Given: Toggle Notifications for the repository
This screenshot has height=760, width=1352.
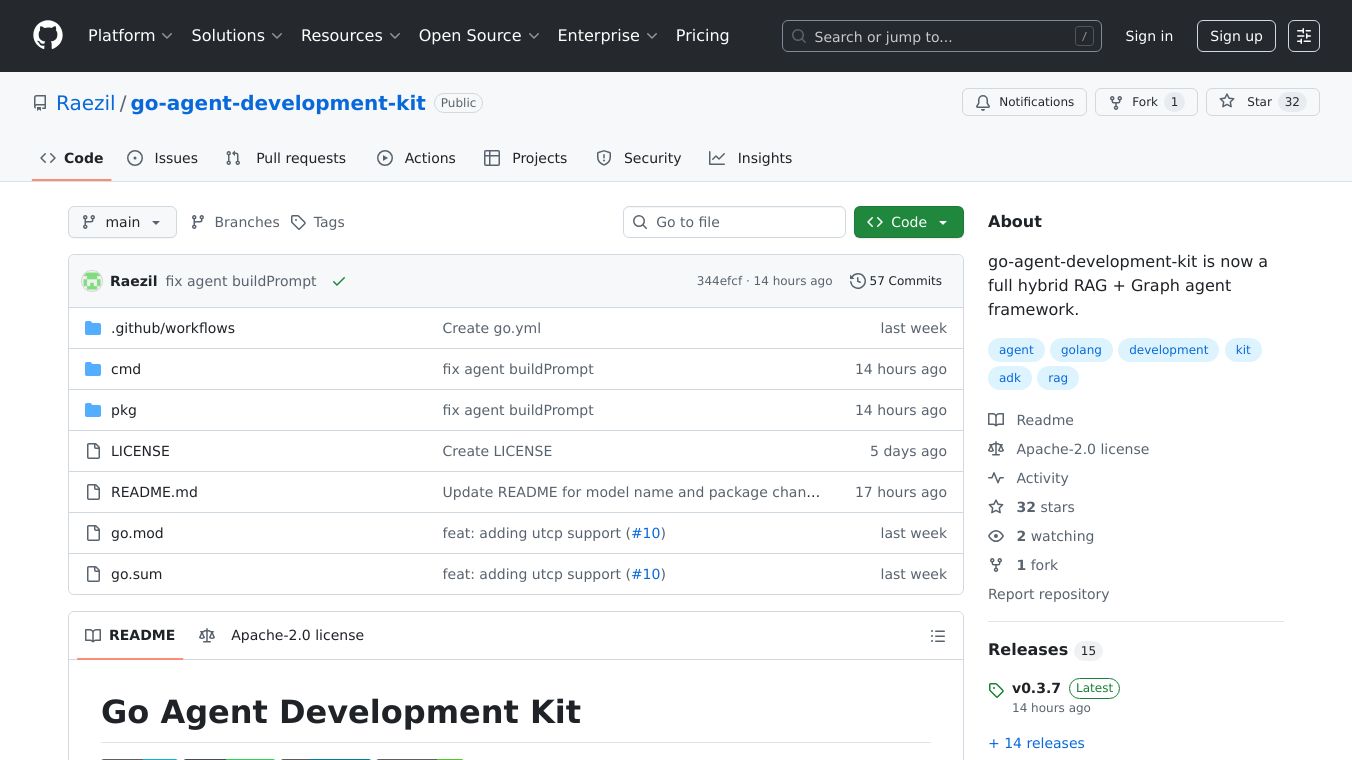Looking at the screenshot, I should [x=1024, y=102].
